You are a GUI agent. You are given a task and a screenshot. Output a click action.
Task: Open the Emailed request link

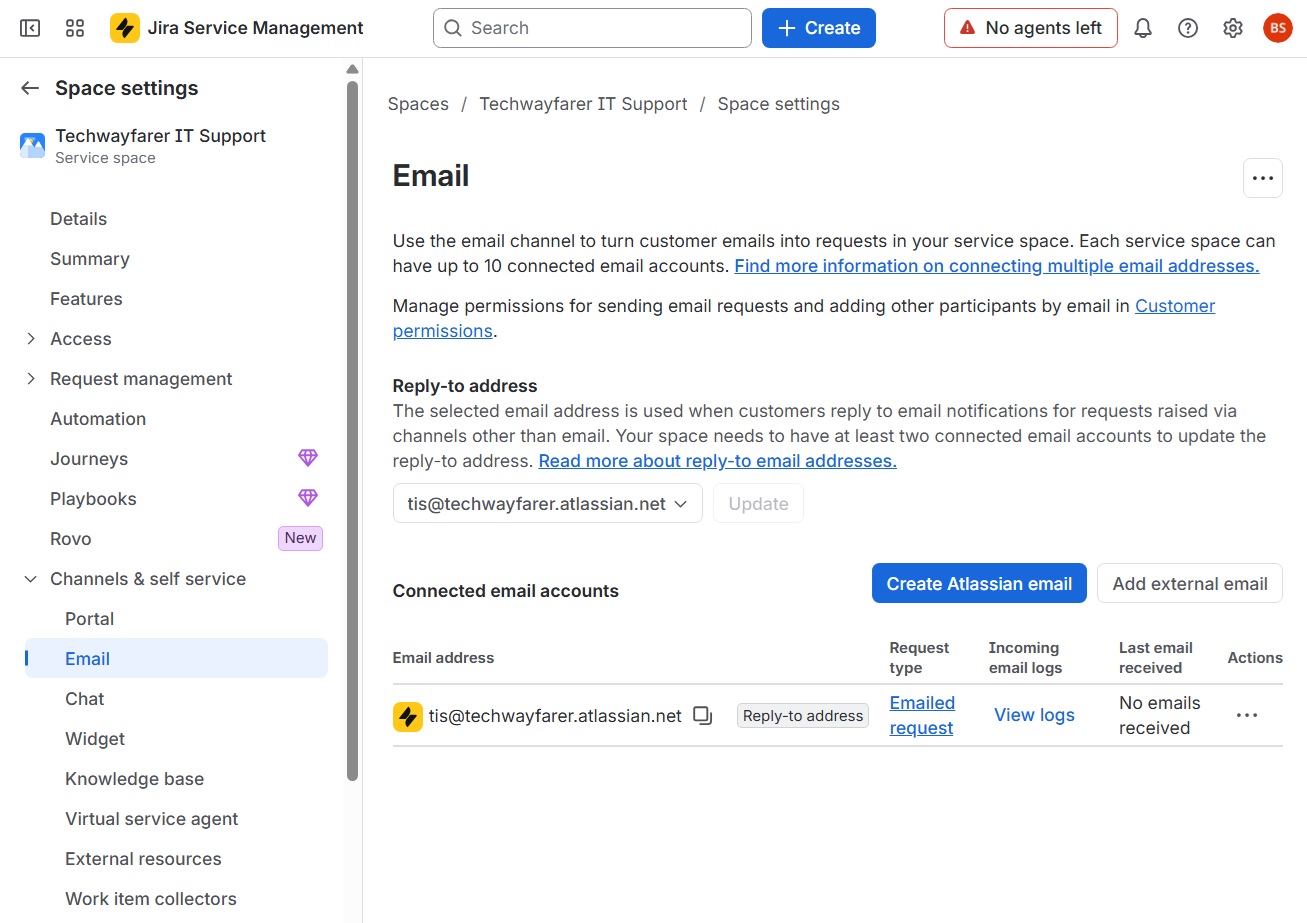(922, 716)
